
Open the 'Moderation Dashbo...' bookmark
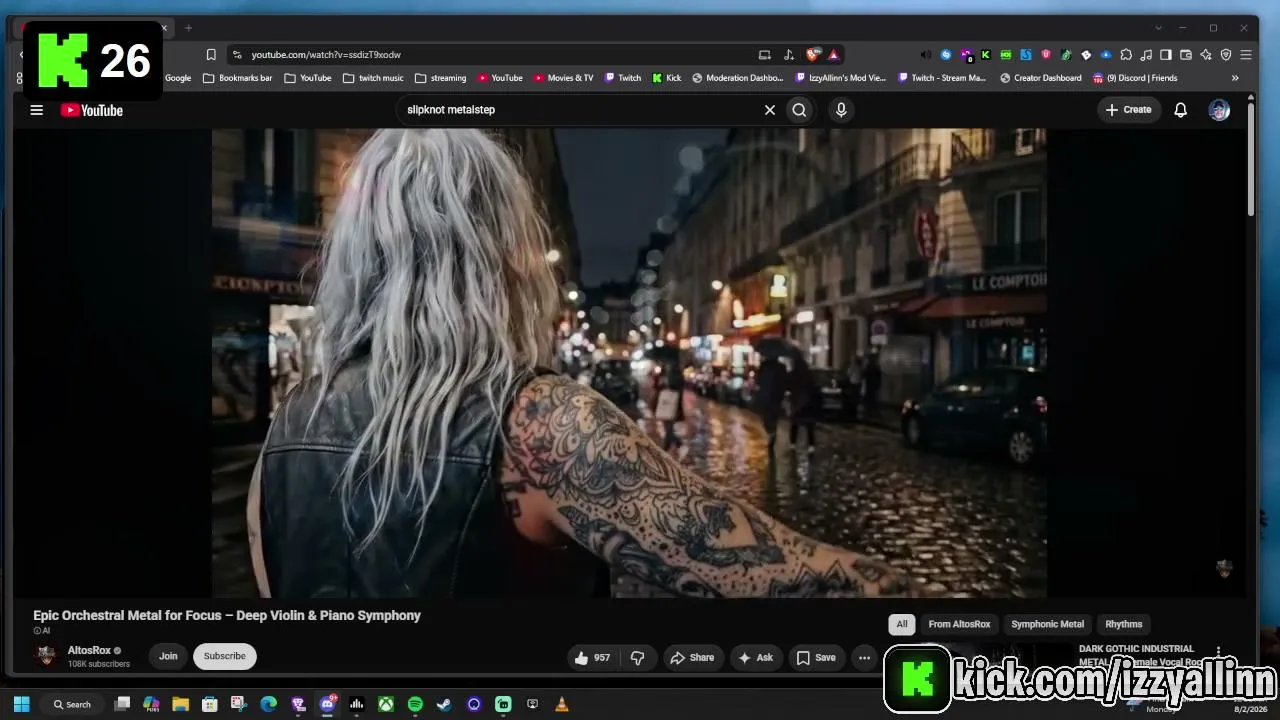coord(738,78)
